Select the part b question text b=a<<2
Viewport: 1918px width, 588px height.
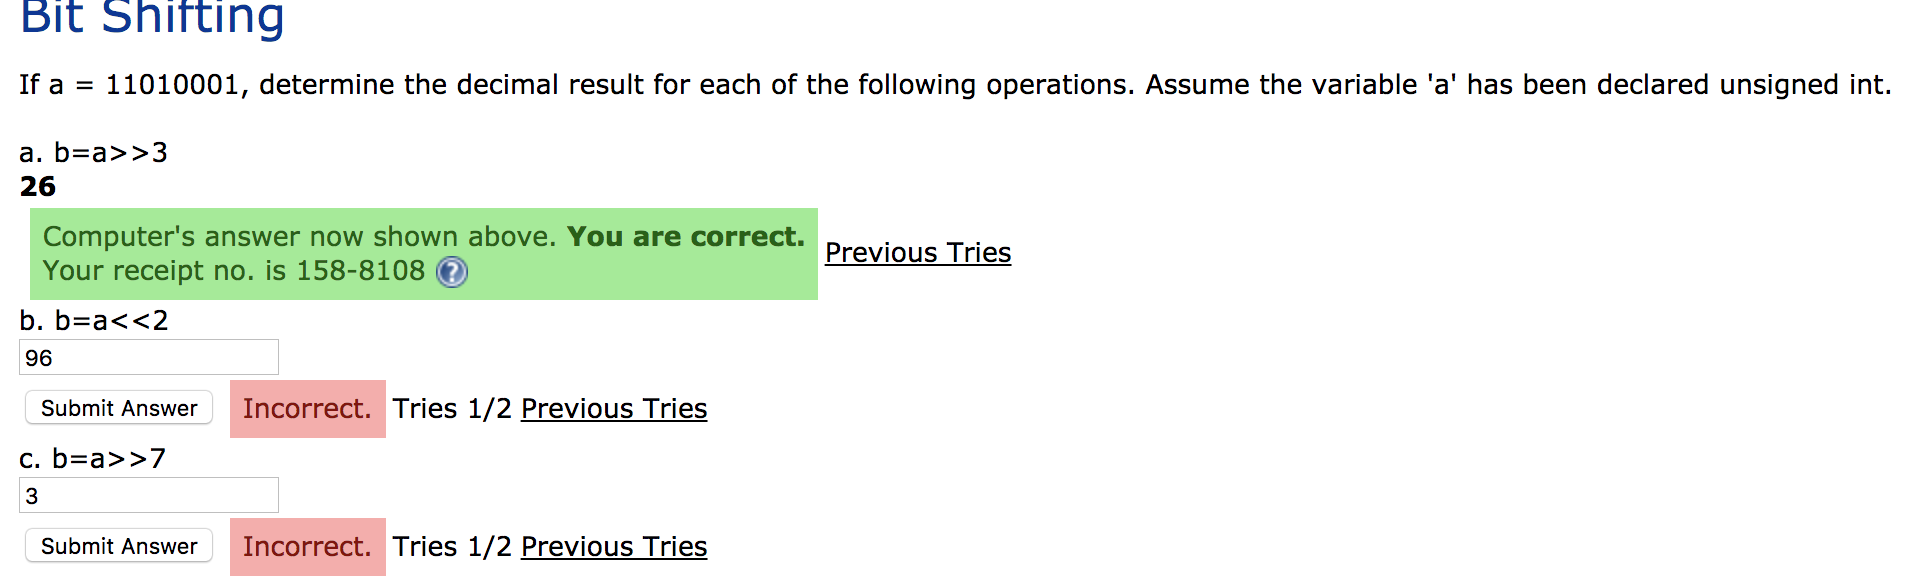point(95,320)
